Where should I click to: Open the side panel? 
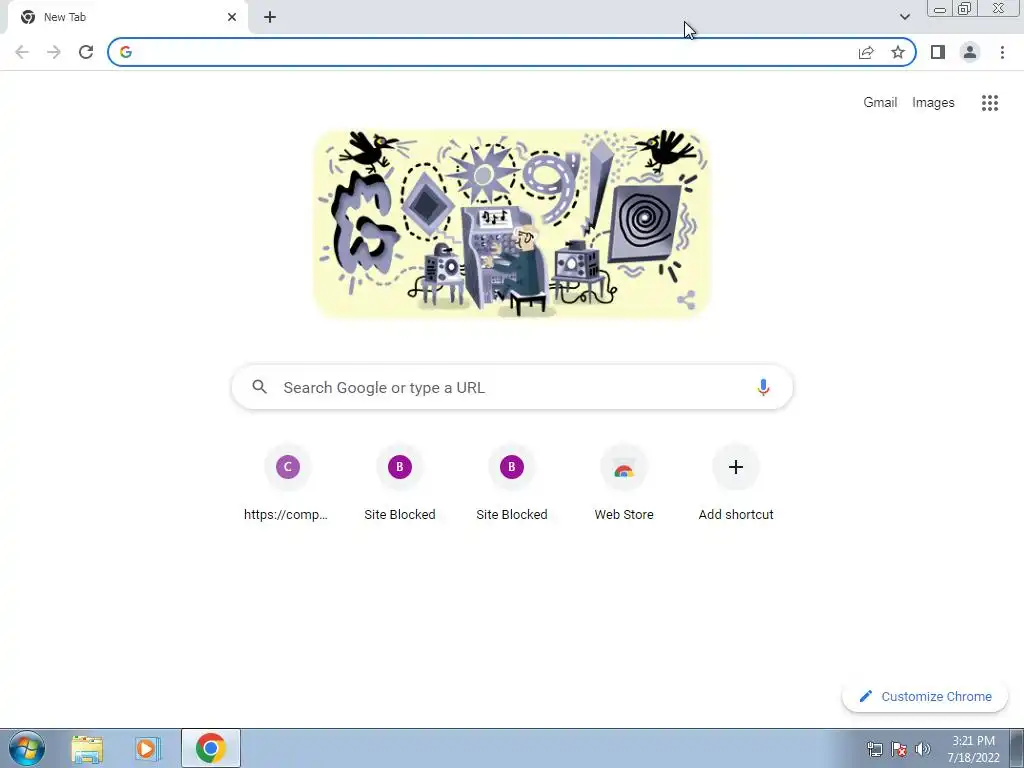click(938, 52)
